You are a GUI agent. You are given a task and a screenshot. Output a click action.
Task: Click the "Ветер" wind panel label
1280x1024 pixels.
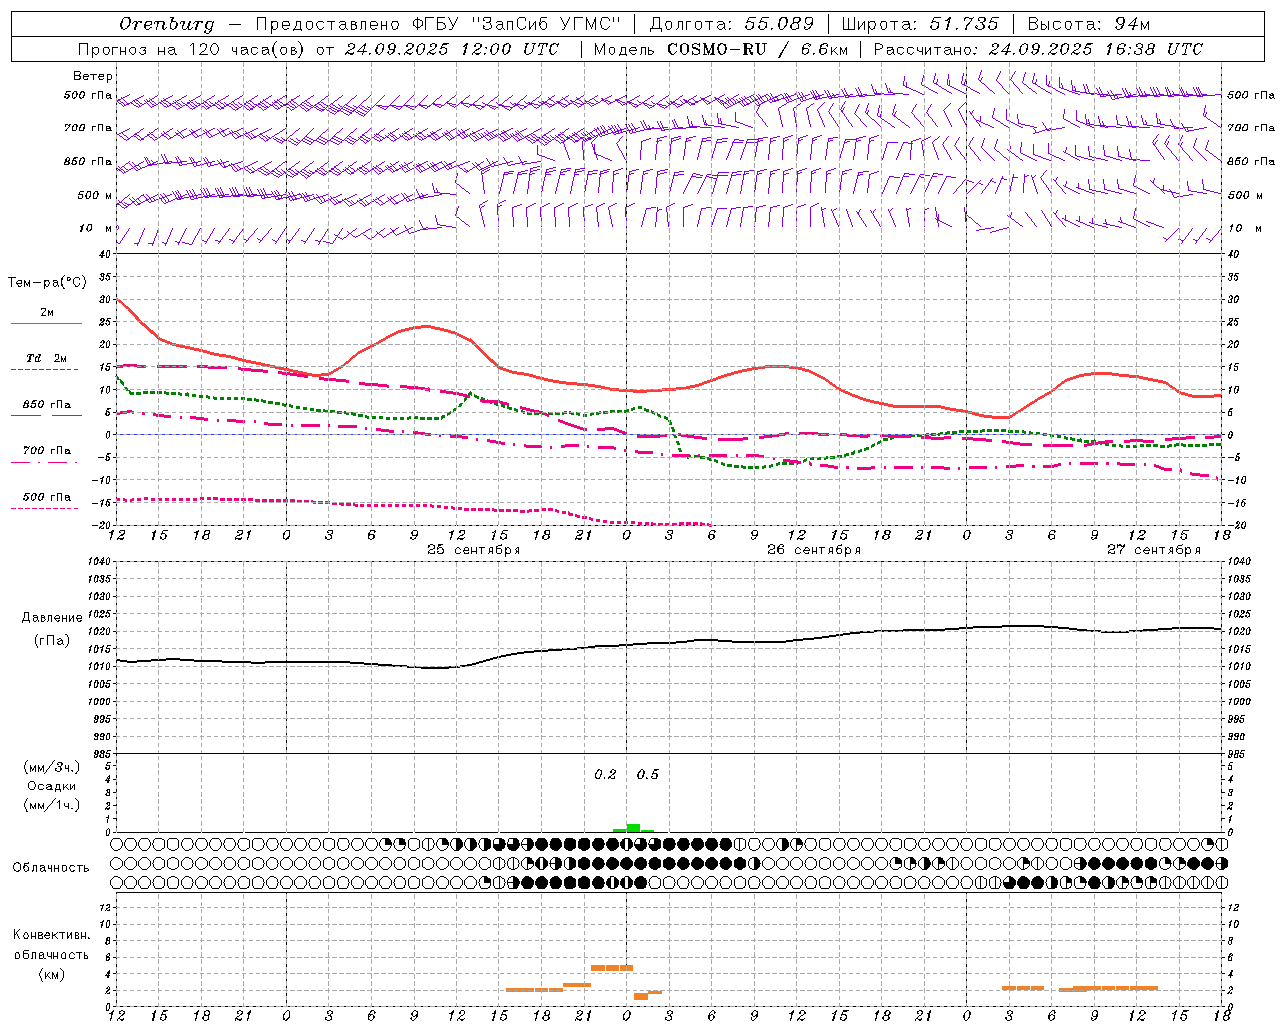93,76
